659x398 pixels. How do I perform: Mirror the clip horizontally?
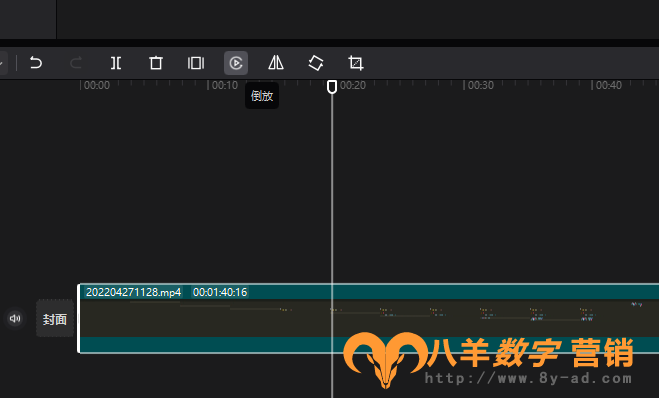coord(276,63)
